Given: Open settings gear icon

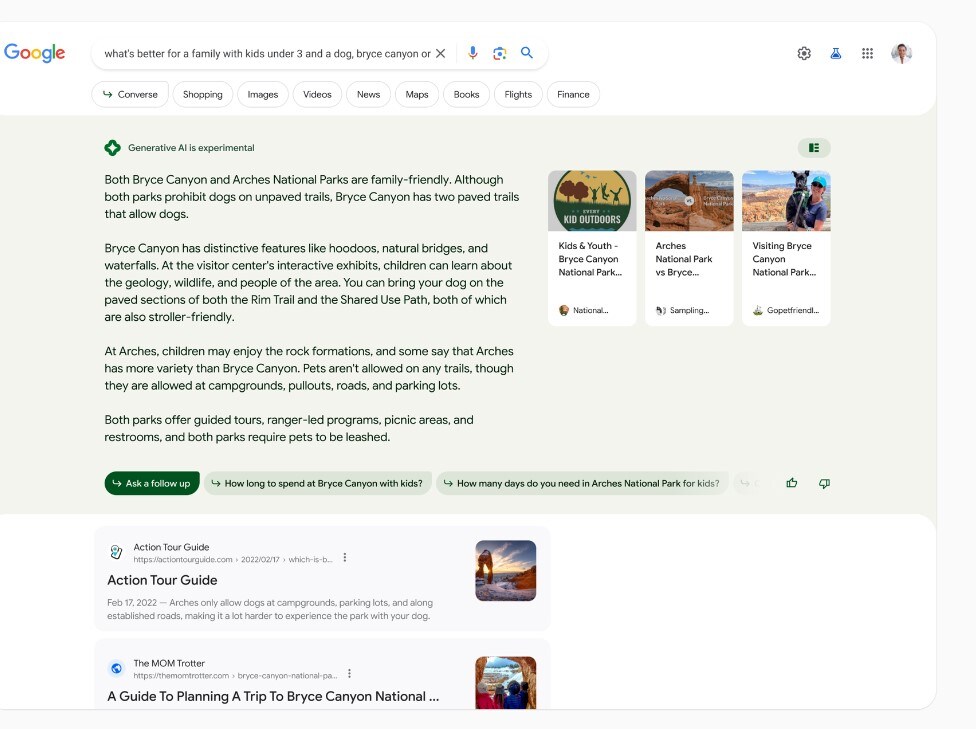Looking at the screenshot, I should (804, 54).
